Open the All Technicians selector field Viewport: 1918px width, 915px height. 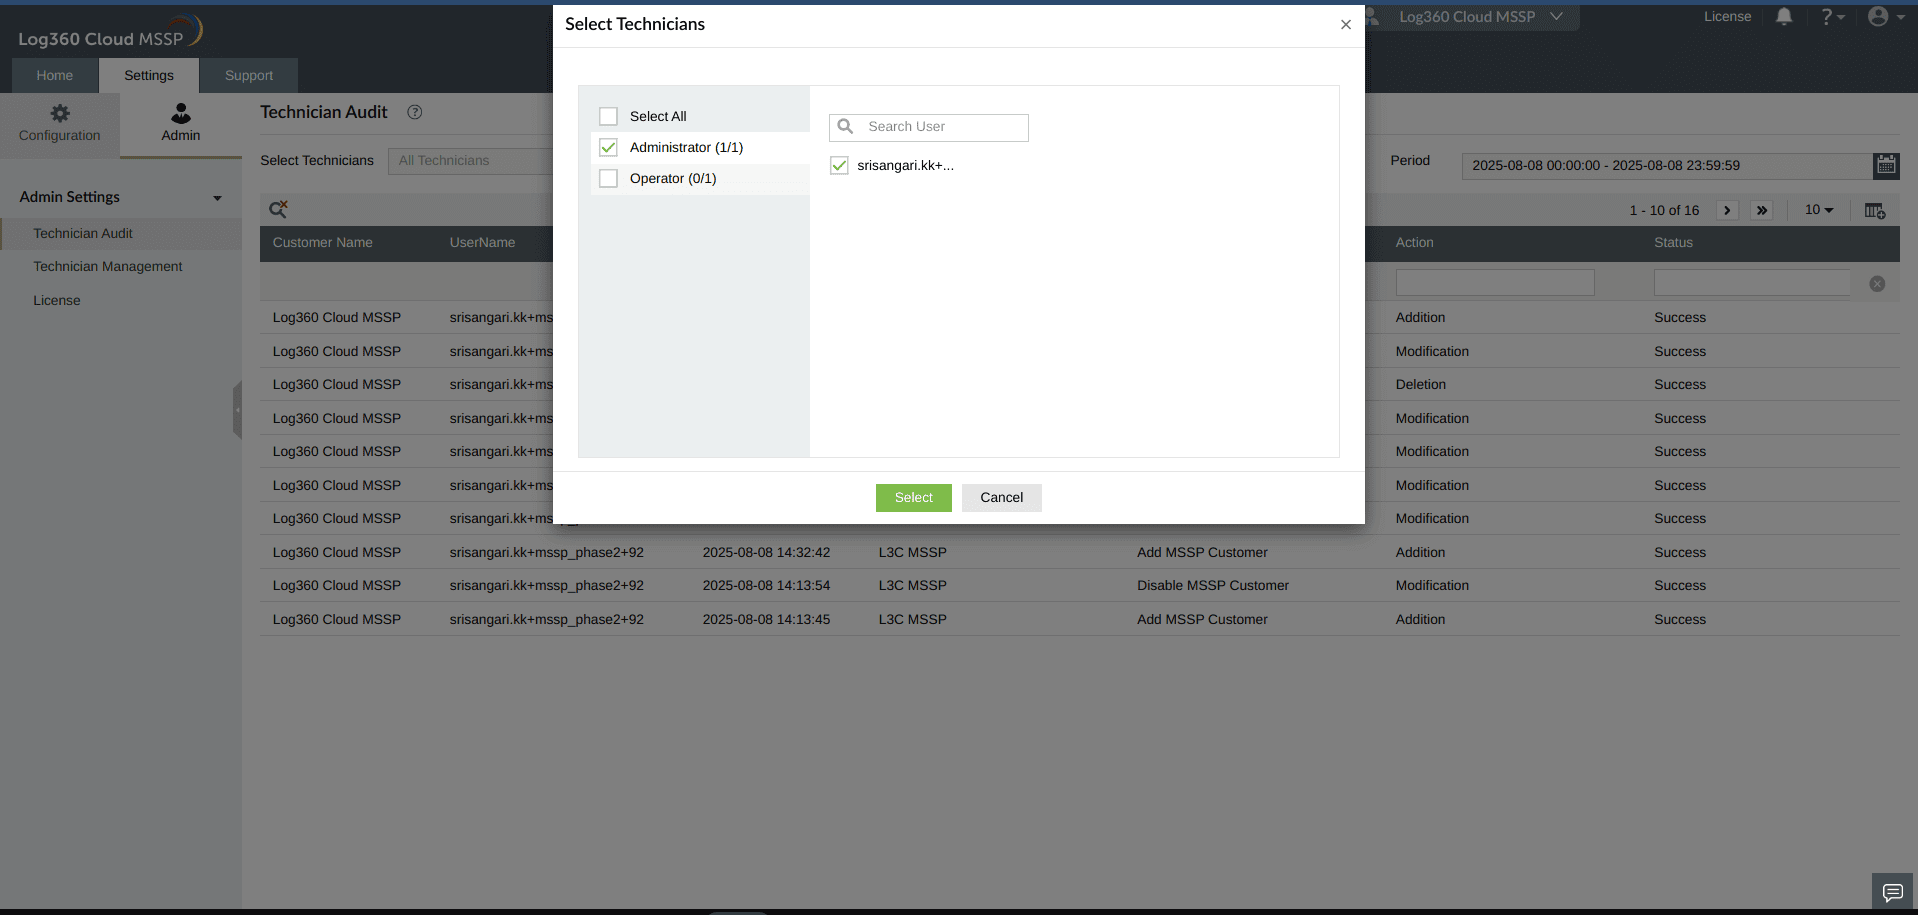(x=470, y=161)
